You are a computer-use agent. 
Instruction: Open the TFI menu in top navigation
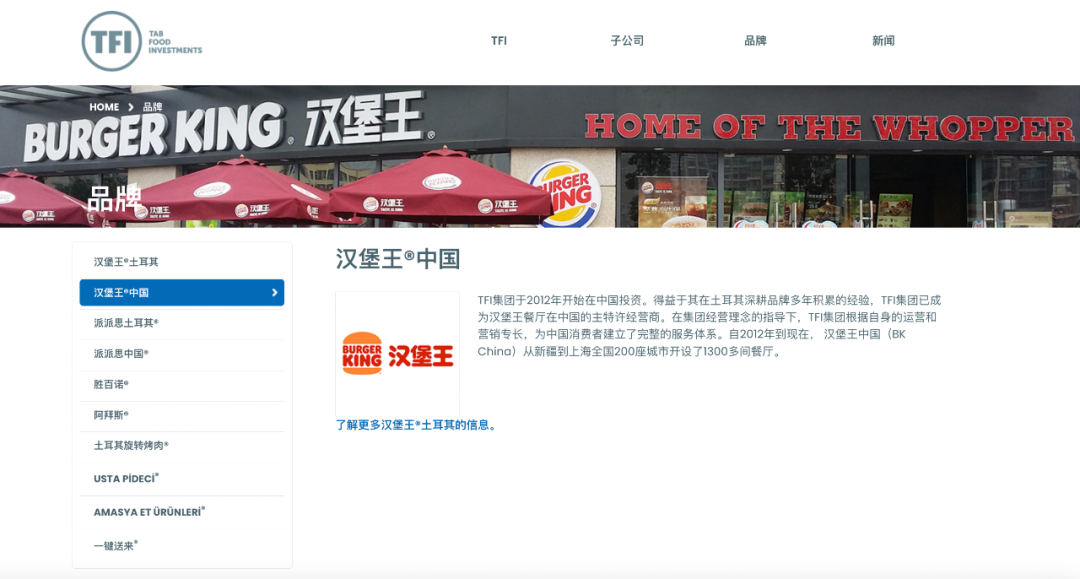click(x=499, y=41)
